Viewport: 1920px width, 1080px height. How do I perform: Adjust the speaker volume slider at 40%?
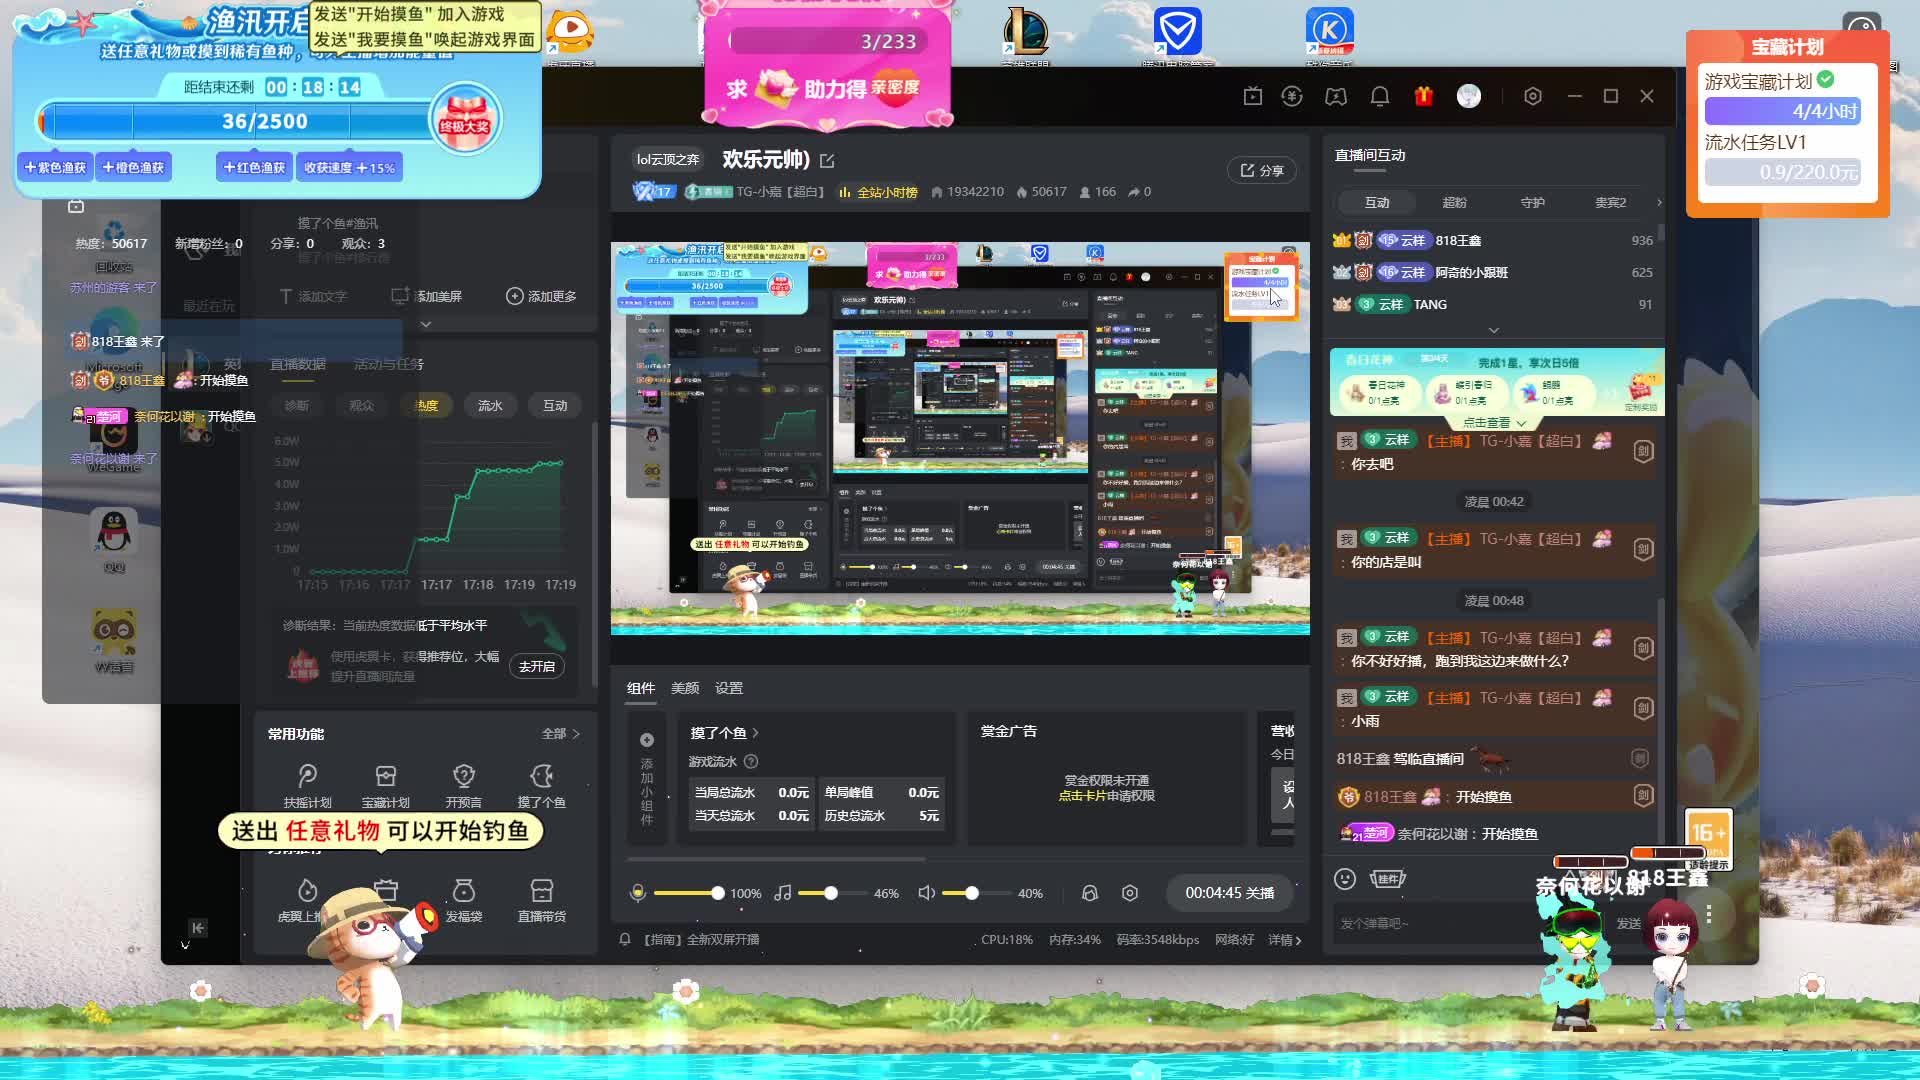coord(971,893)
